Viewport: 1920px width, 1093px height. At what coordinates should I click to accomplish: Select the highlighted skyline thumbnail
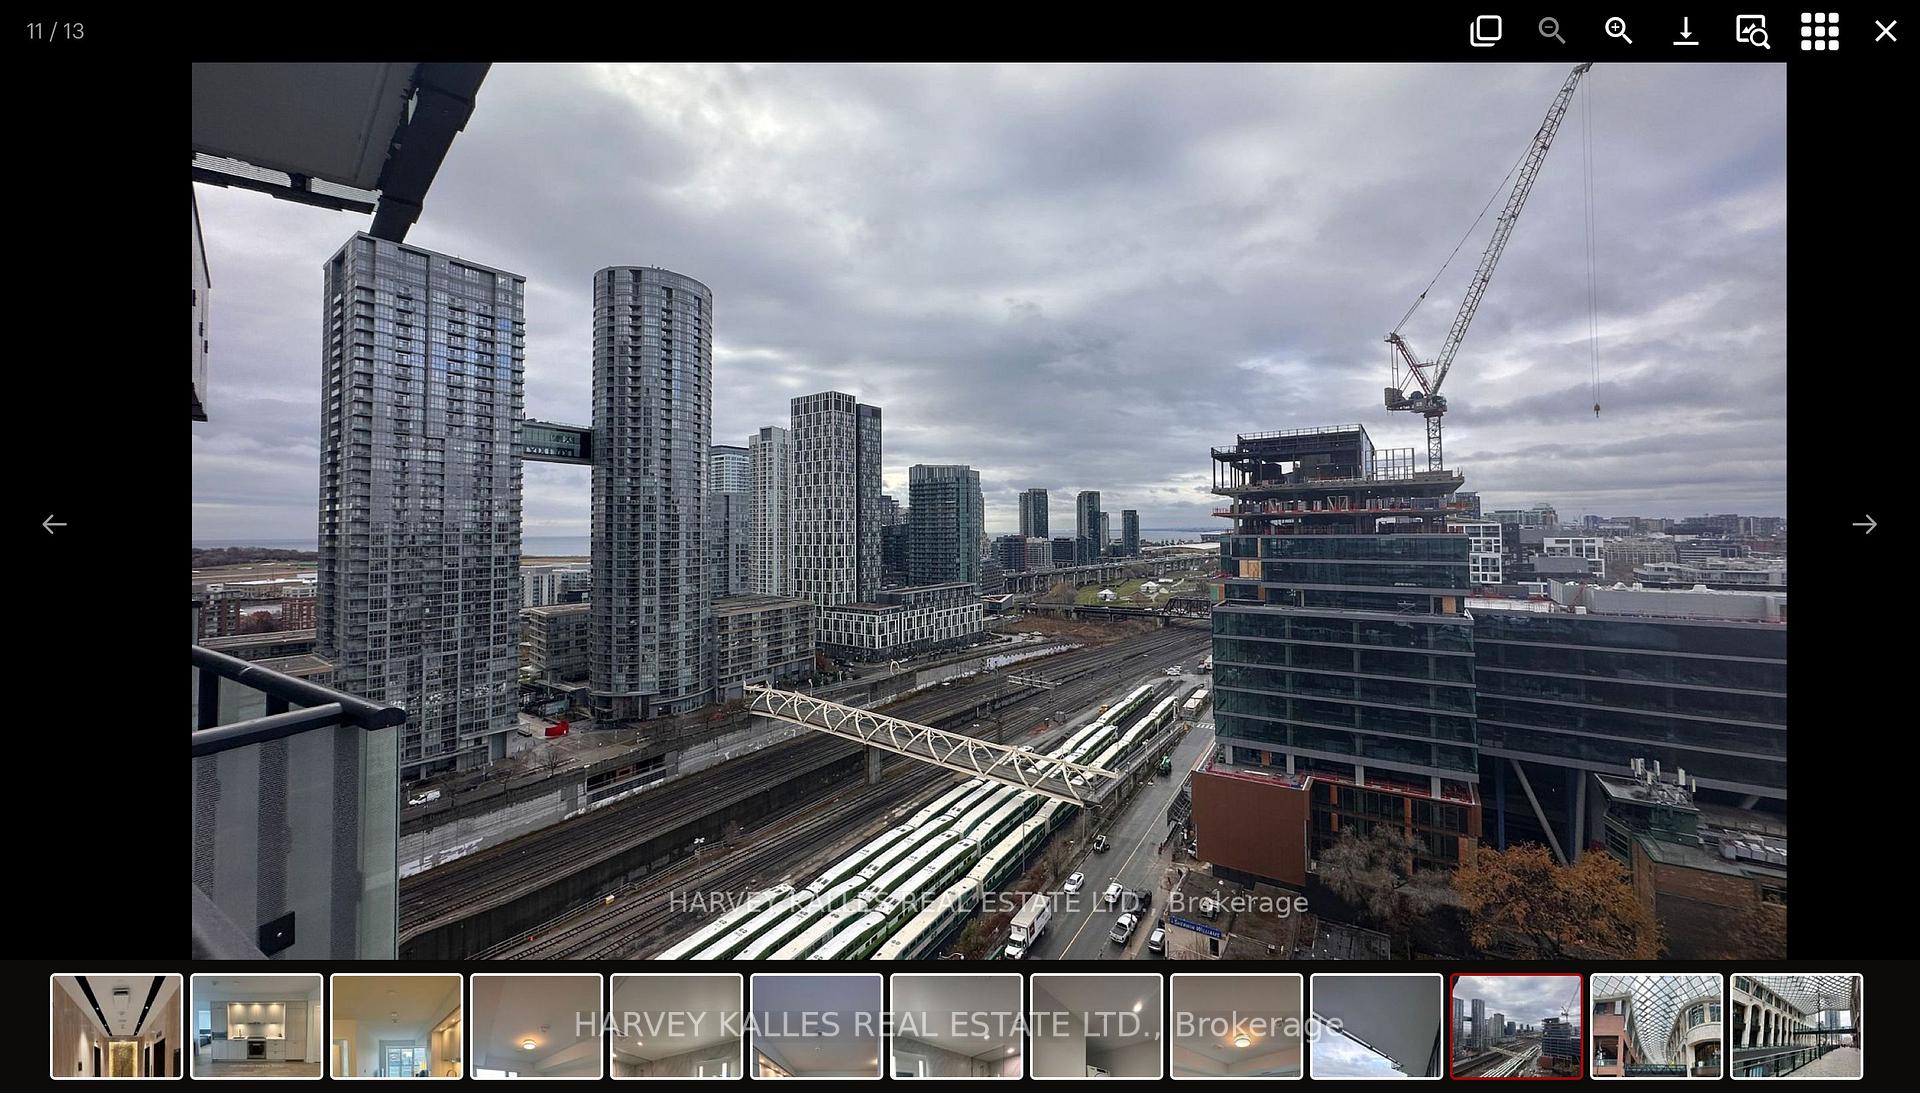click(1516, 1026)
